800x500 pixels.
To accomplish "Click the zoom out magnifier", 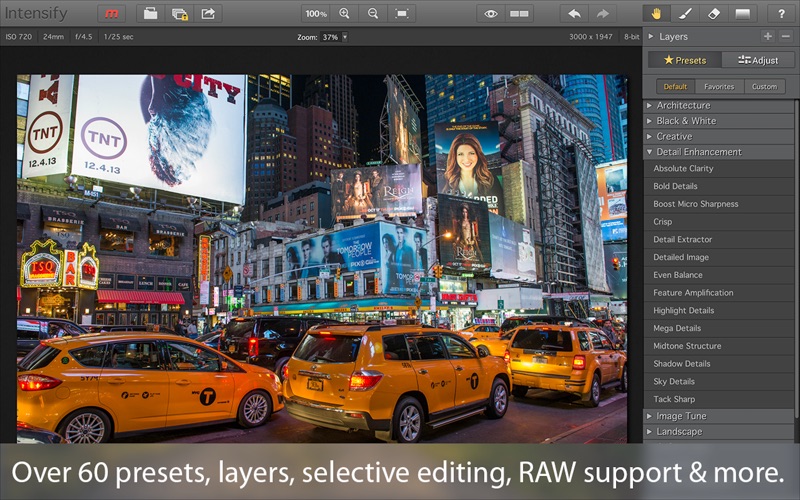I will pyautogui.click(x=373, y=14).
